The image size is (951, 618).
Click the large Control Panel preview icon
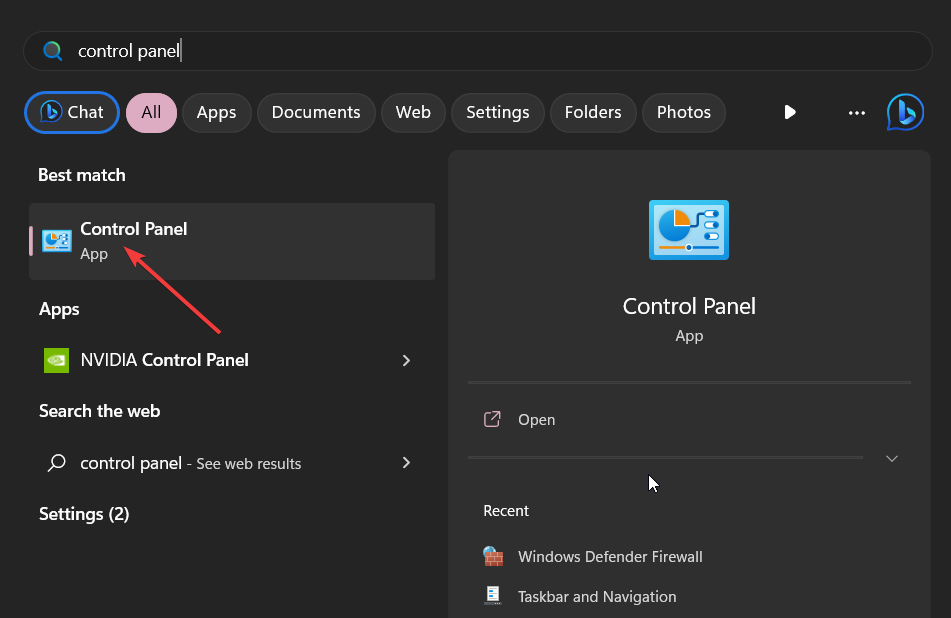(x=689, y=230)
